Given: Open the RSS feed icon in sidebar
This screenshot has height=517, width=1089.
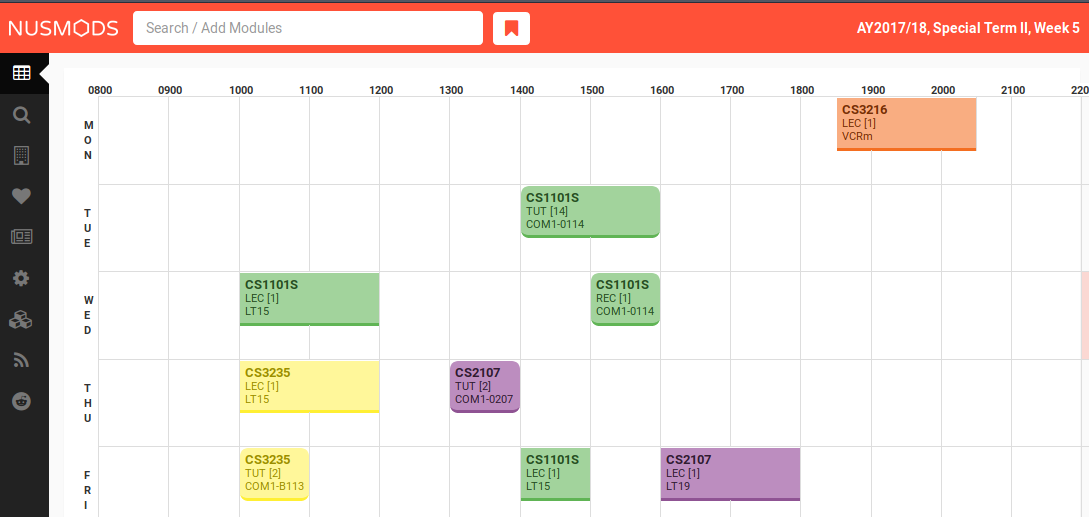Looking at the screenshot, I should 22,360.
